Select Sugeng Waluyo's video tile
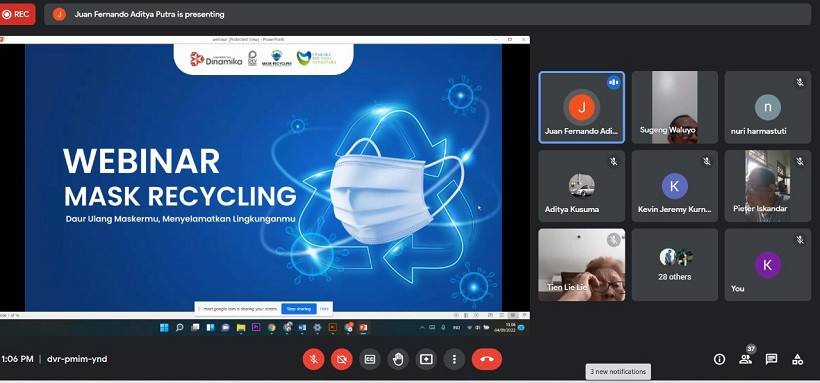Viewport: 820px width, 383px height. click(x=675, y=107)
